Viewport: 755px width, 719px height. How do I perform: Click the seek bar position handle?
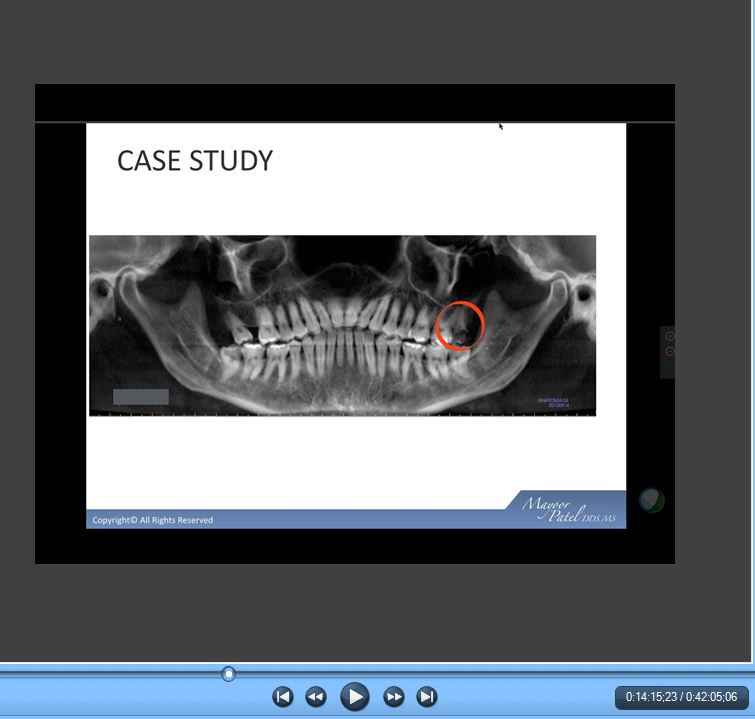coord(228,674)
